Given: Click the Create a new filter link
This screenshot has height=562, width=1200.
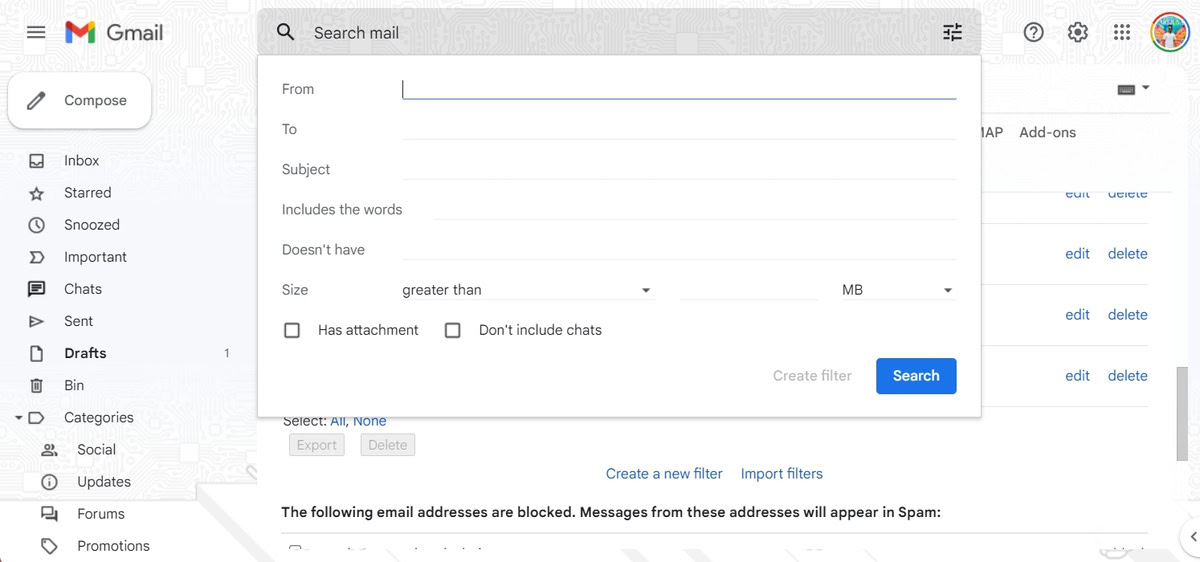Looking at the screenshot, I should (664, 473).
